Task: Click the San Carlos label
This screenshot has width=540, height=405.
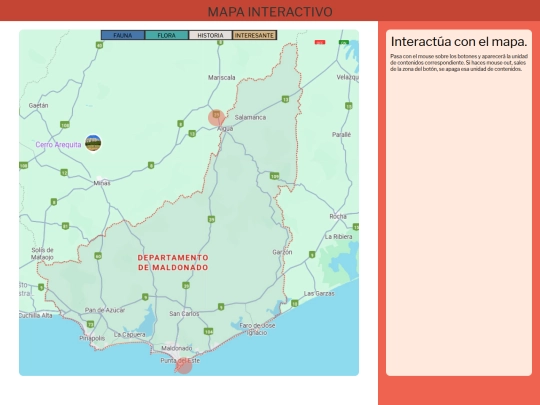Action: [184, 313]
